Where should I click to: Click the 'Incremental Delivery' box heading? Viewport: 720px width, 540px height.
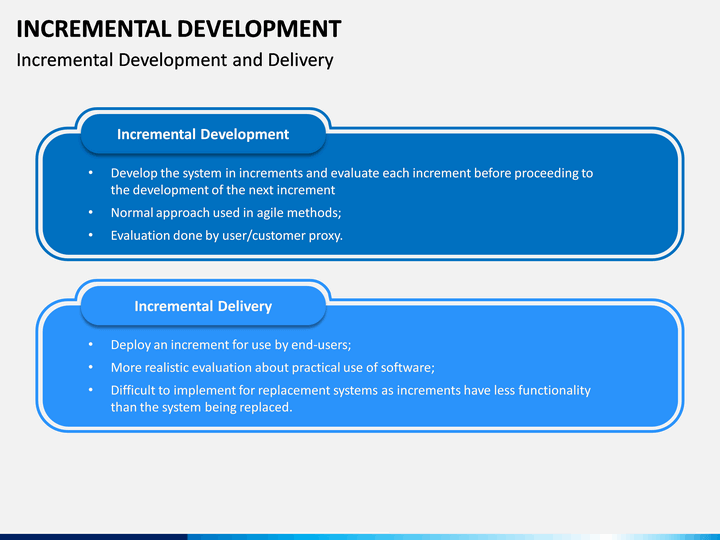click(203, 306)
